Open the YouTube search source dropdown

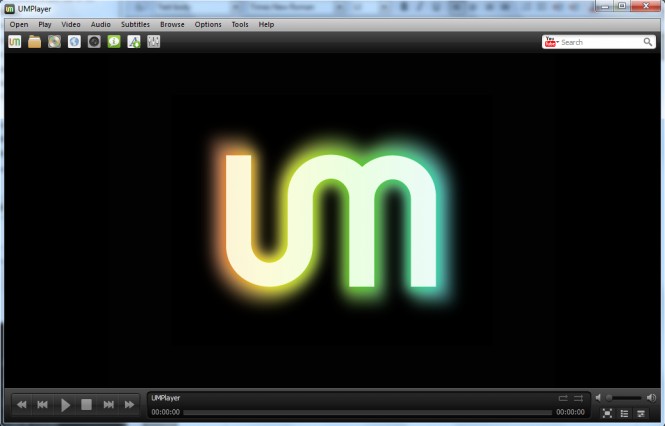pyautogui.click(x=551, y=42)
